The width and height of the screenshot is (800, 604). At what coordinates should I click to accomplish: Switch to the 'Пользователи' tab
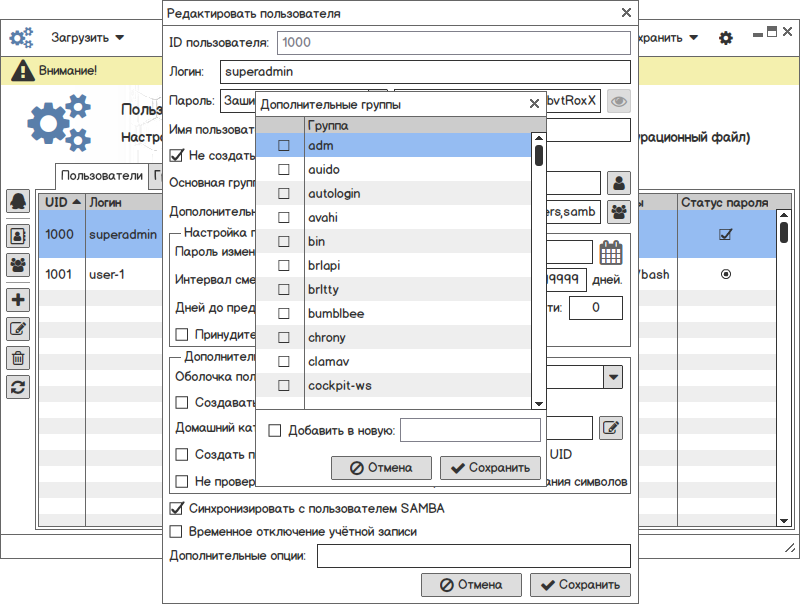tap(101, 176)
